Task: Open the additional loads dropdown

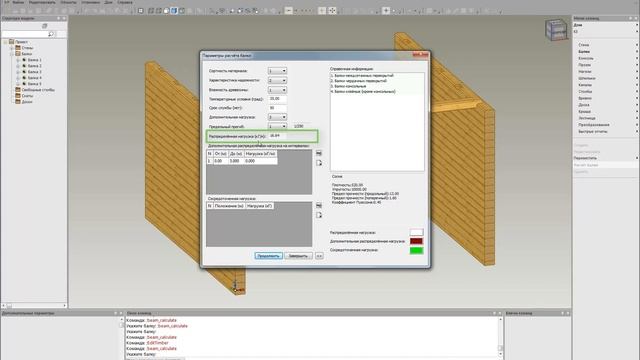Action: [277, 117]
